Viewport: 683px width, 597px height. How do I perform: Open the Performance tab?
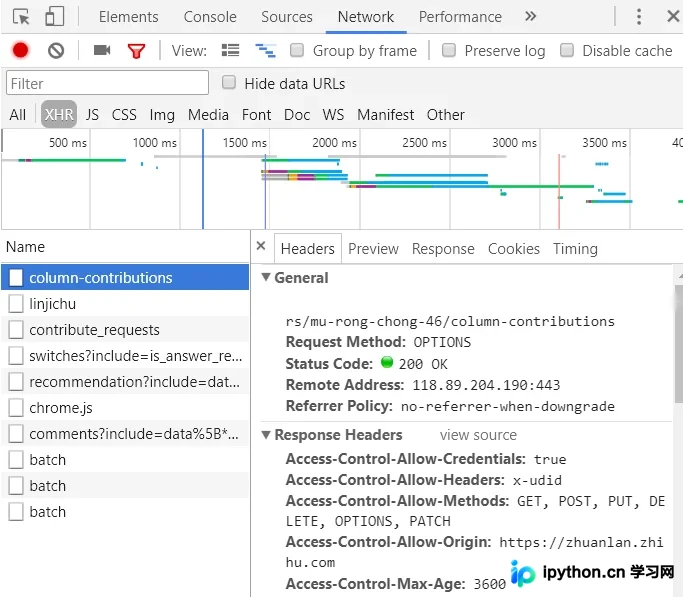coord(460,17)
